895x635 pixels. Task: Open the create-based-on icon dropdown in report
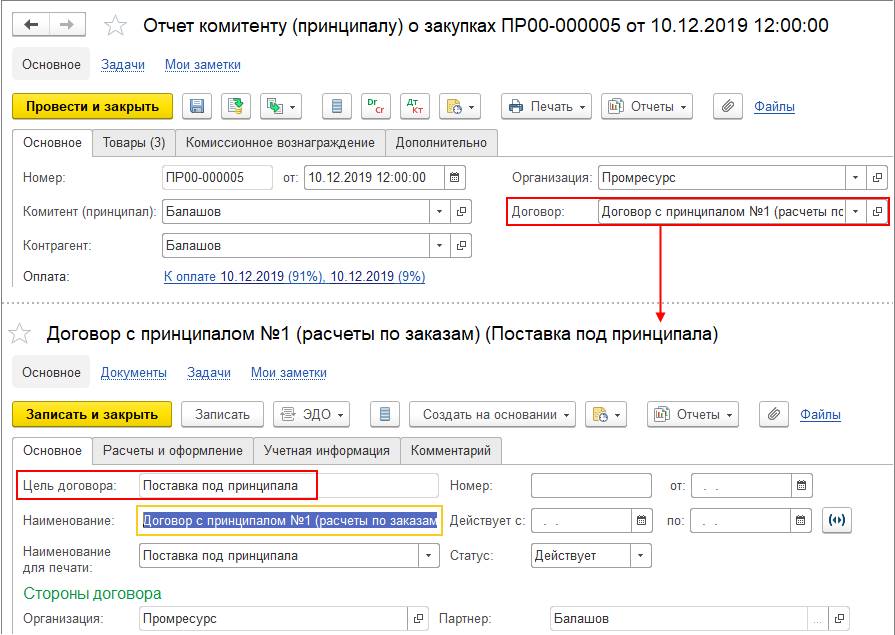coord(281,106)
